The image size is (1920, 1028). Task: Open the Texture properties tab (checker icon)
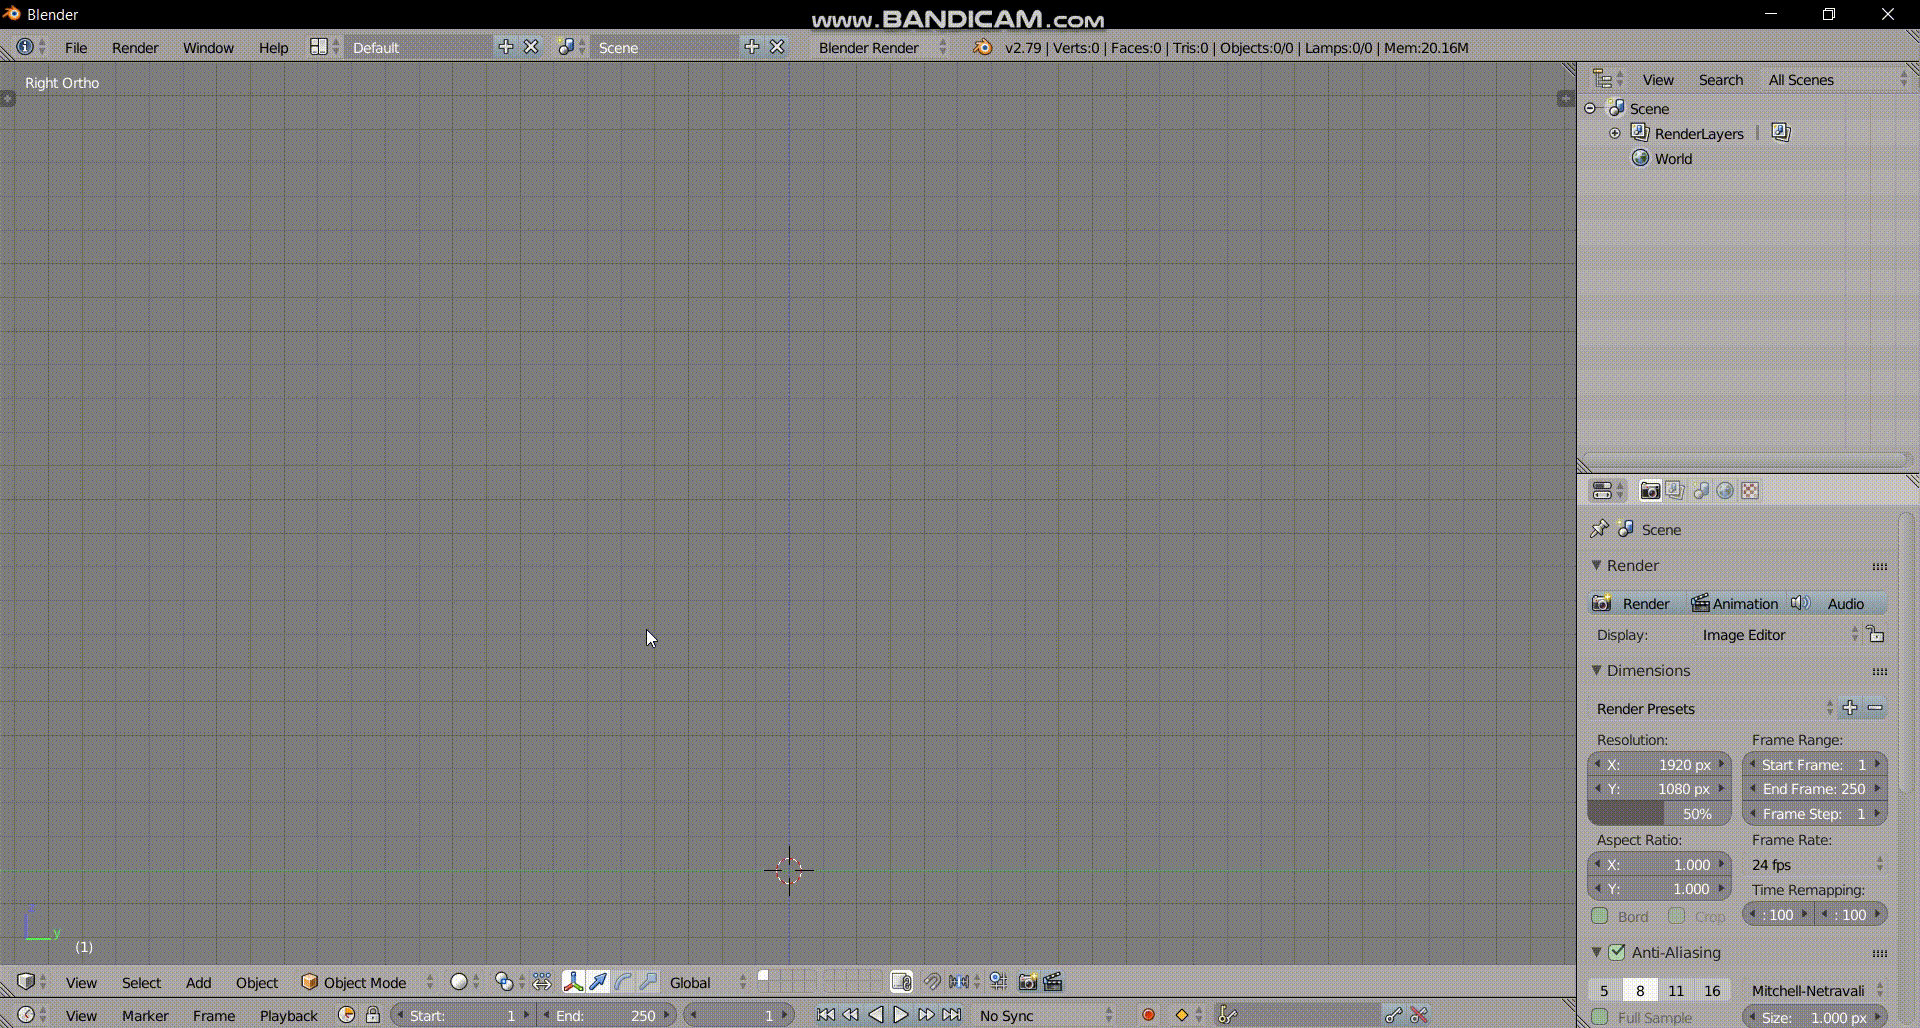pyautogui.click(x=1750, y=491)
